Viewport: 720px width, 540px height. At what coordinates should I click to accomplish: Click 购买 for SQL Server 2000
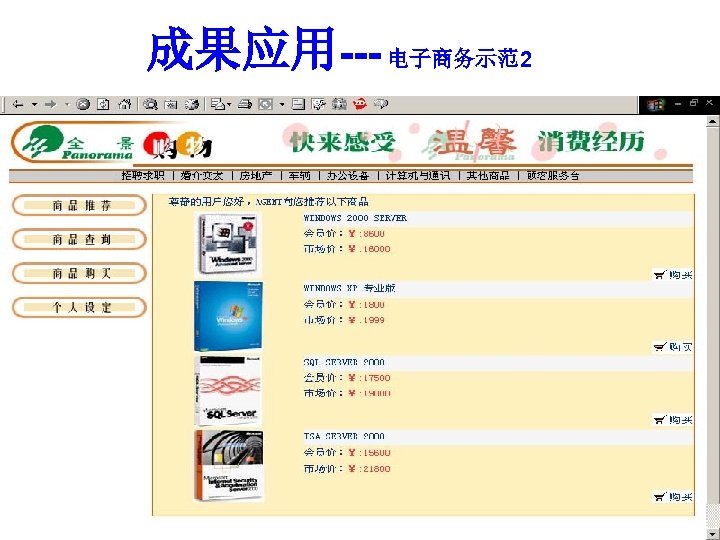point(673,420)
